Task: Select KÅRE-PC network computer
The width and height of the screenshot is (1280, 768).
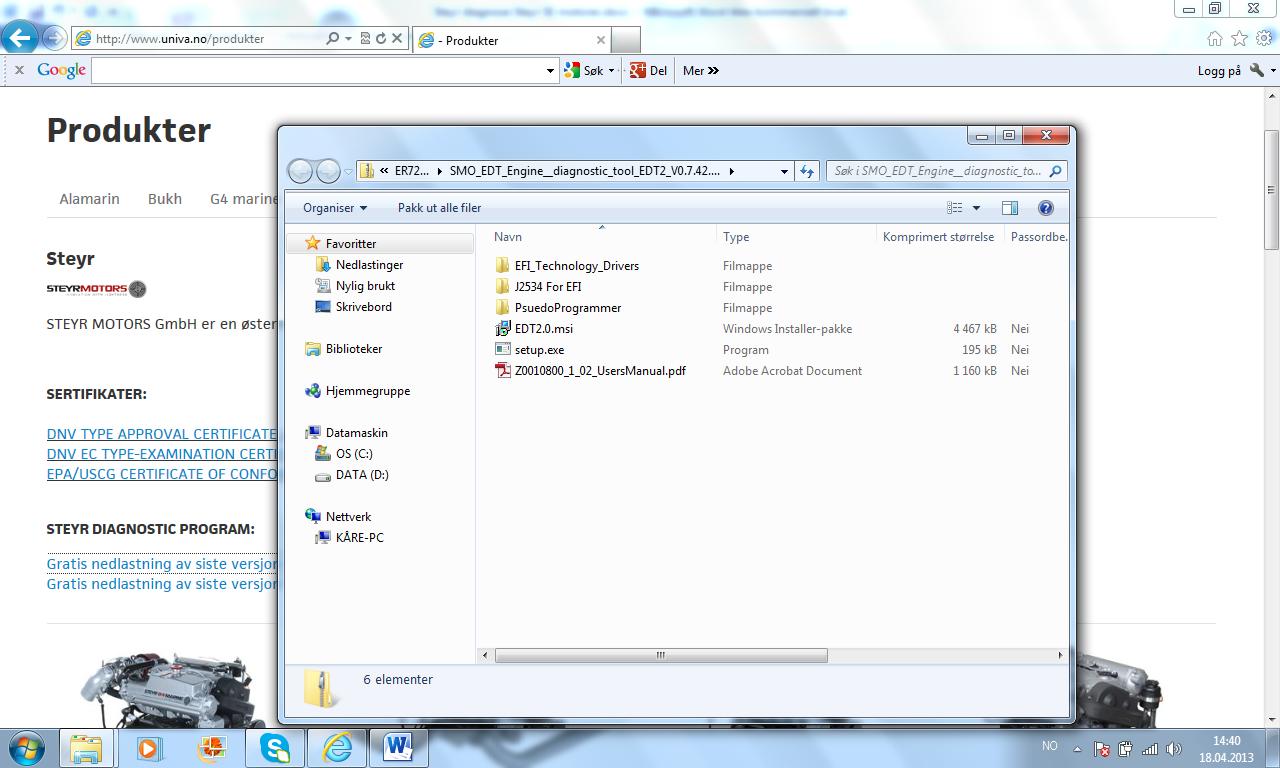Action: (359, 538)
